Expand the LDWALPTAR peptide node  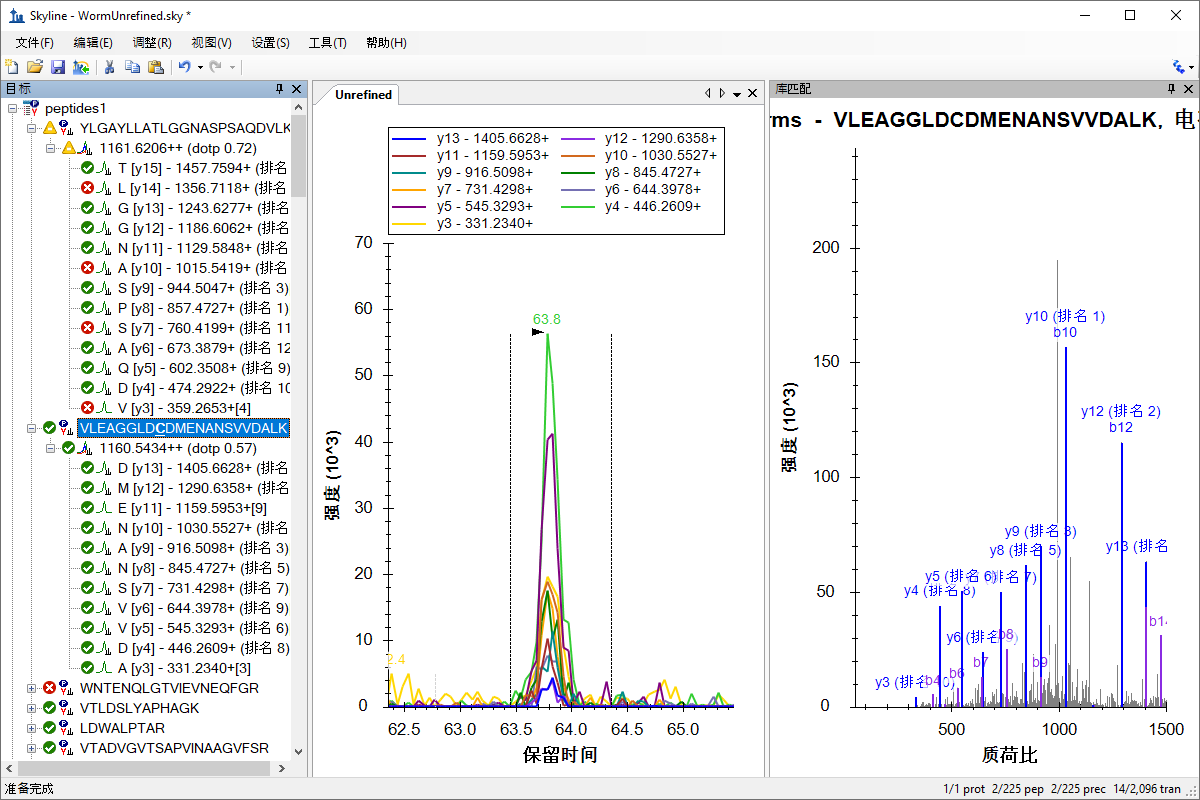[x=31, y=728]
